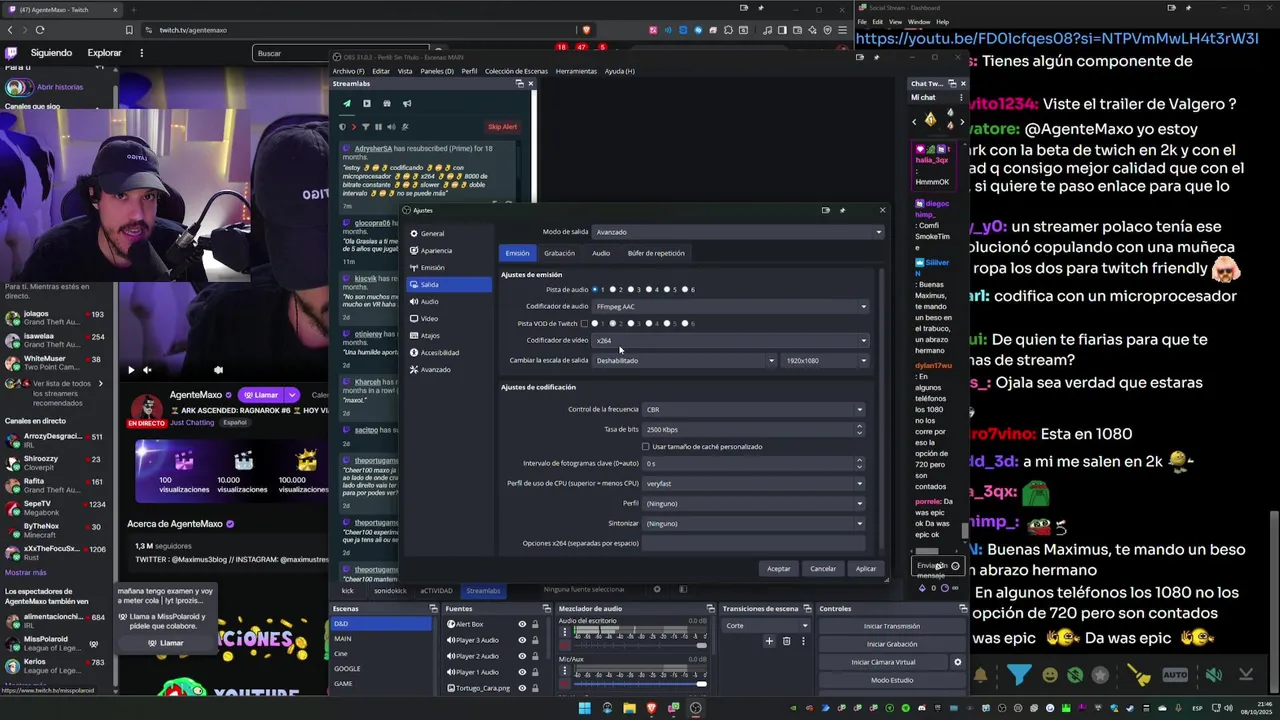Viewport: 1280px width, 720px height.
Task: Open Accesibilidad settings section
Action: click(x=449, y=352)
